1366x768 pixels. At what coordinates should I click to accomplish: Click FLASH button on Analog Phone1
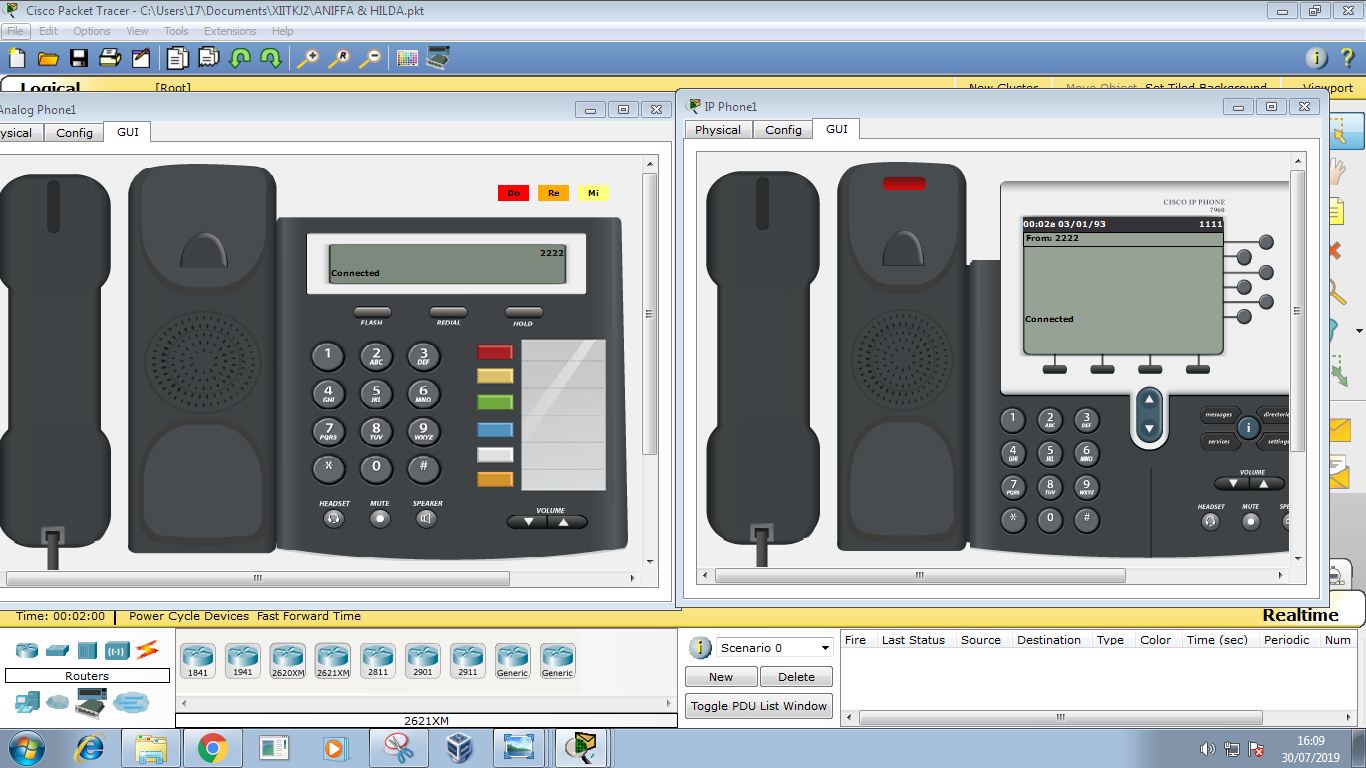pyautogui.click(x=372, y=312)
